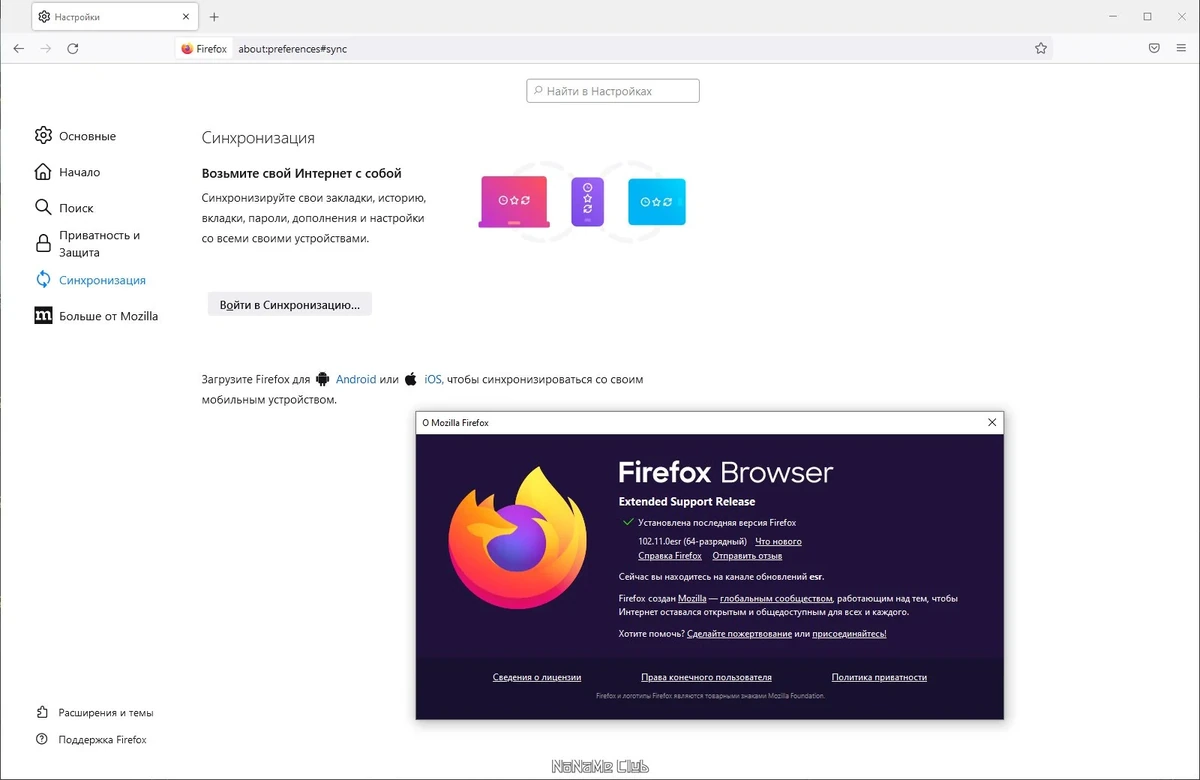This screenshot has width=1200, height=780.
Task: Click Войти в Синхронизацию button
Action: coord(290,304)
